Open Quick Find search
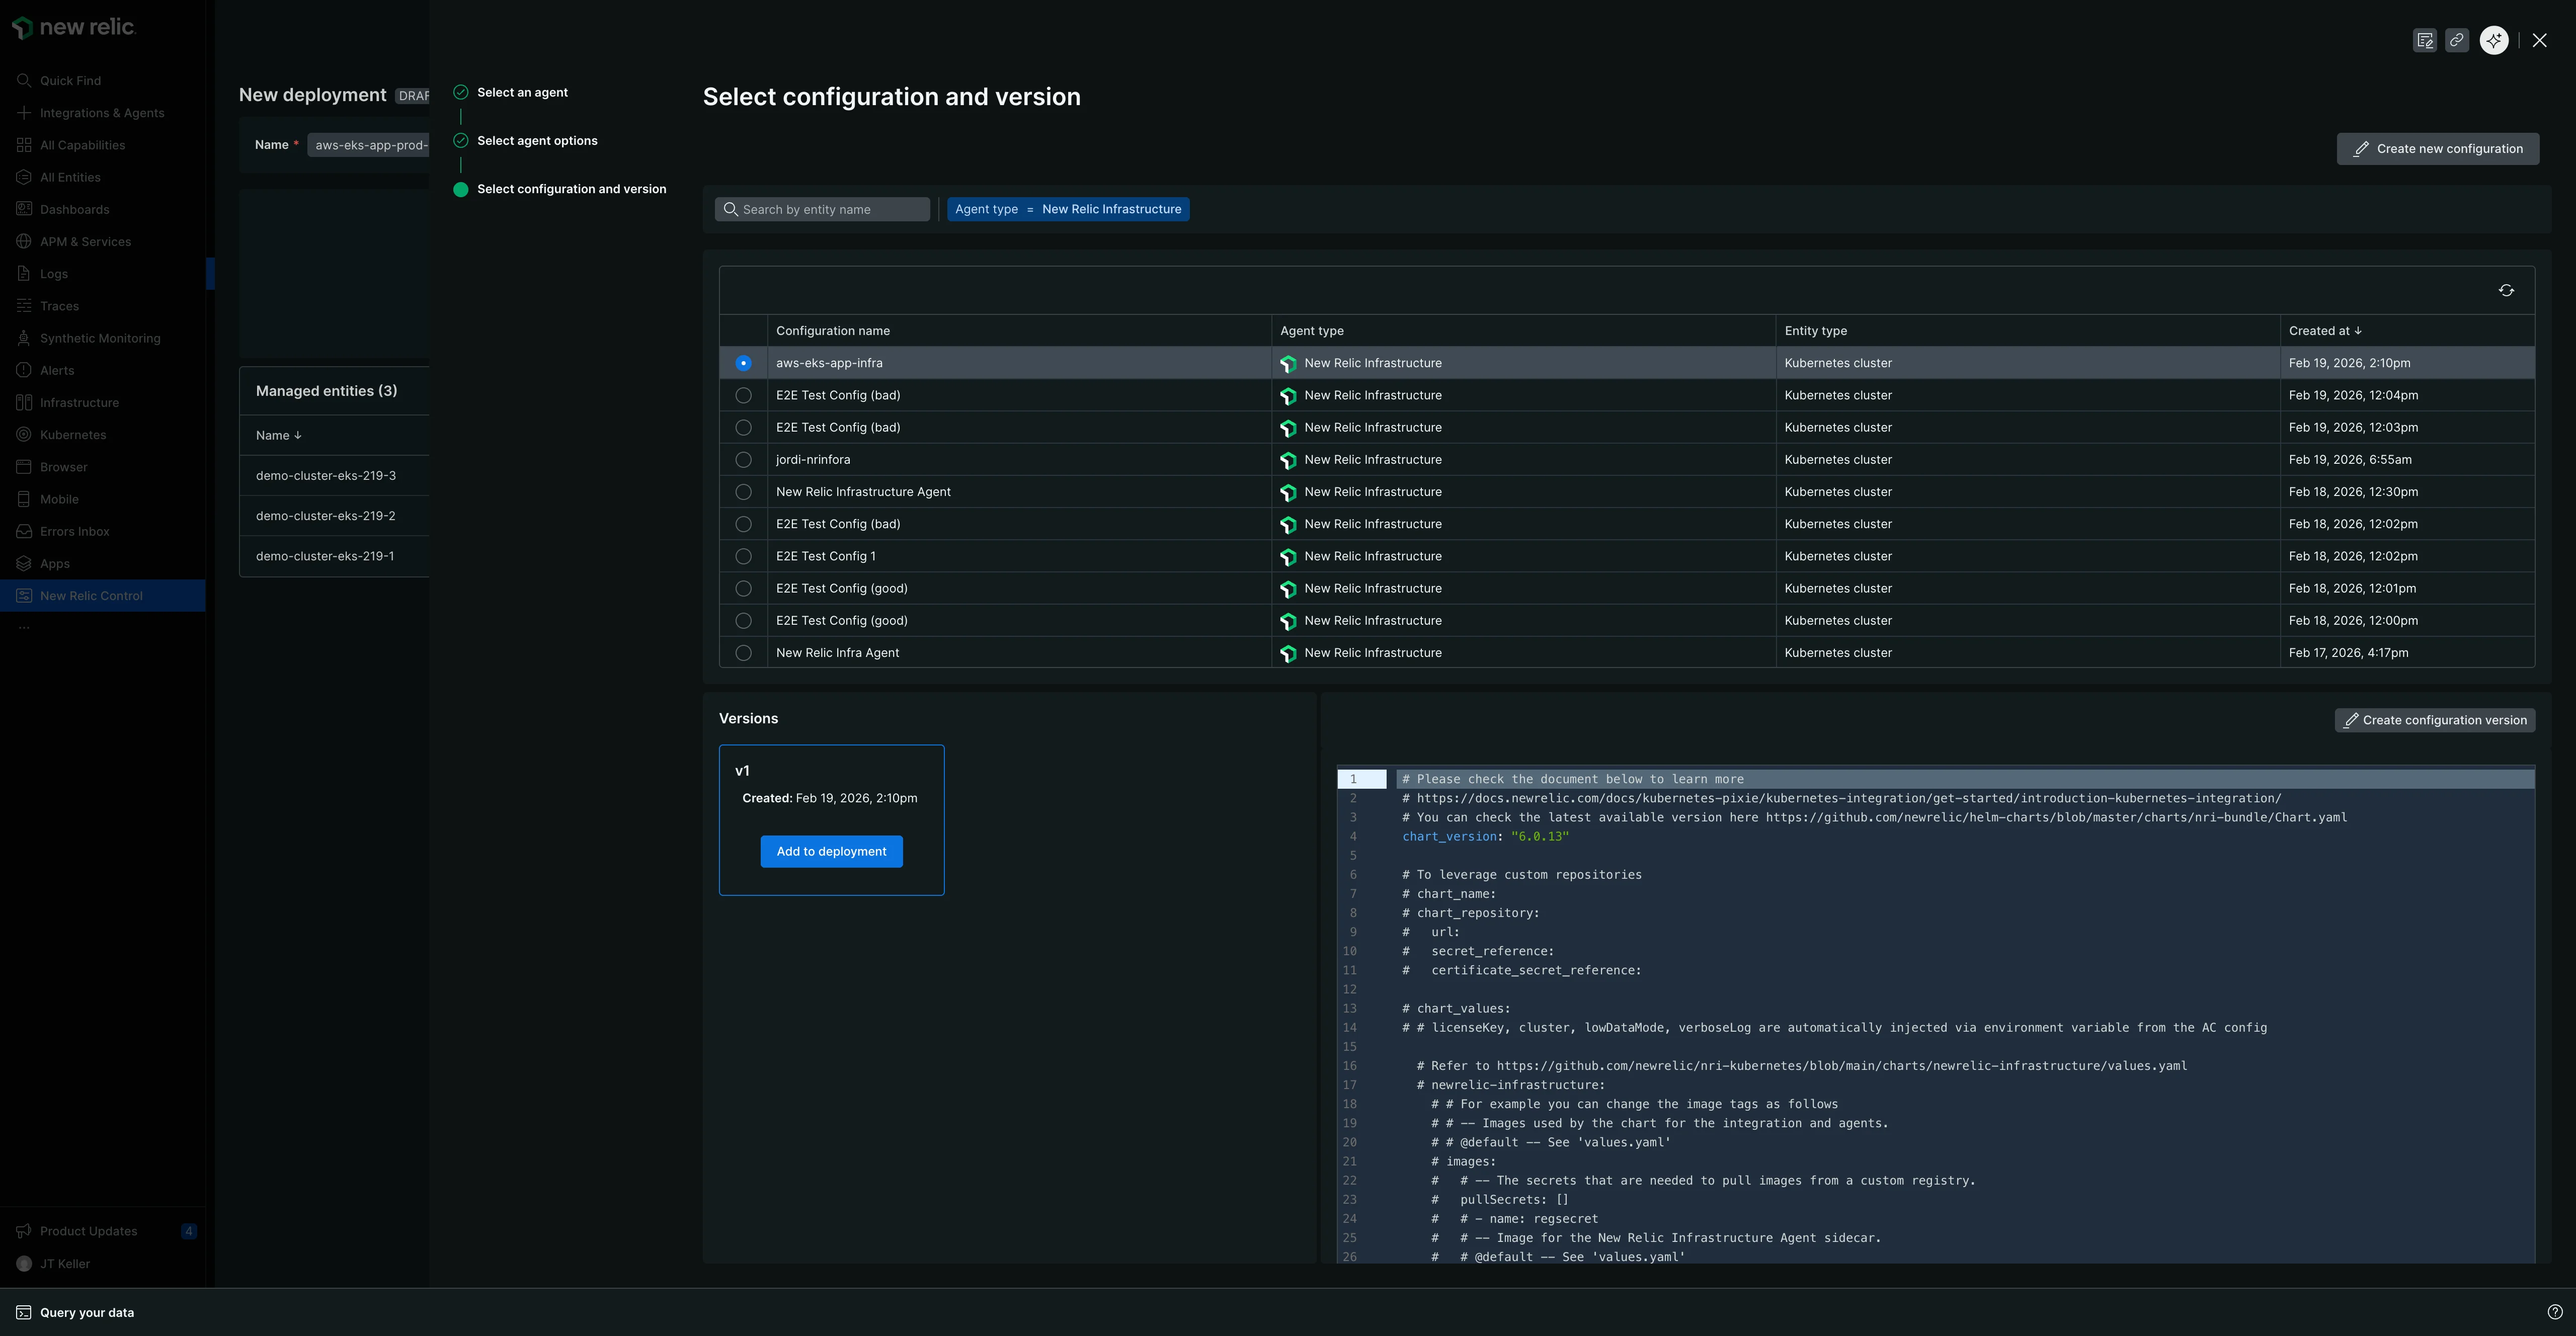This screenshot has width=2576, height=1336. click(x=70, y=80)
